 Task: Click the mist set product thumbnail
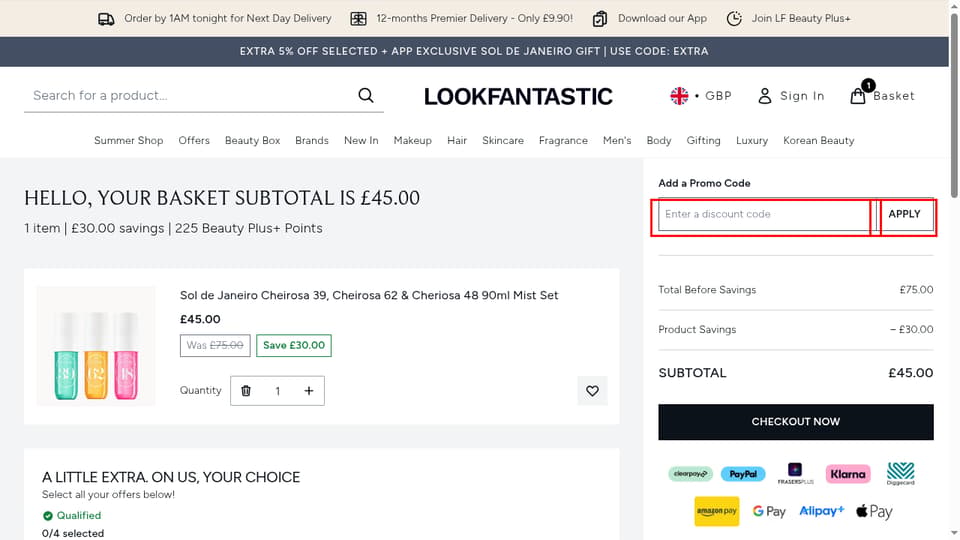[96, 346]
